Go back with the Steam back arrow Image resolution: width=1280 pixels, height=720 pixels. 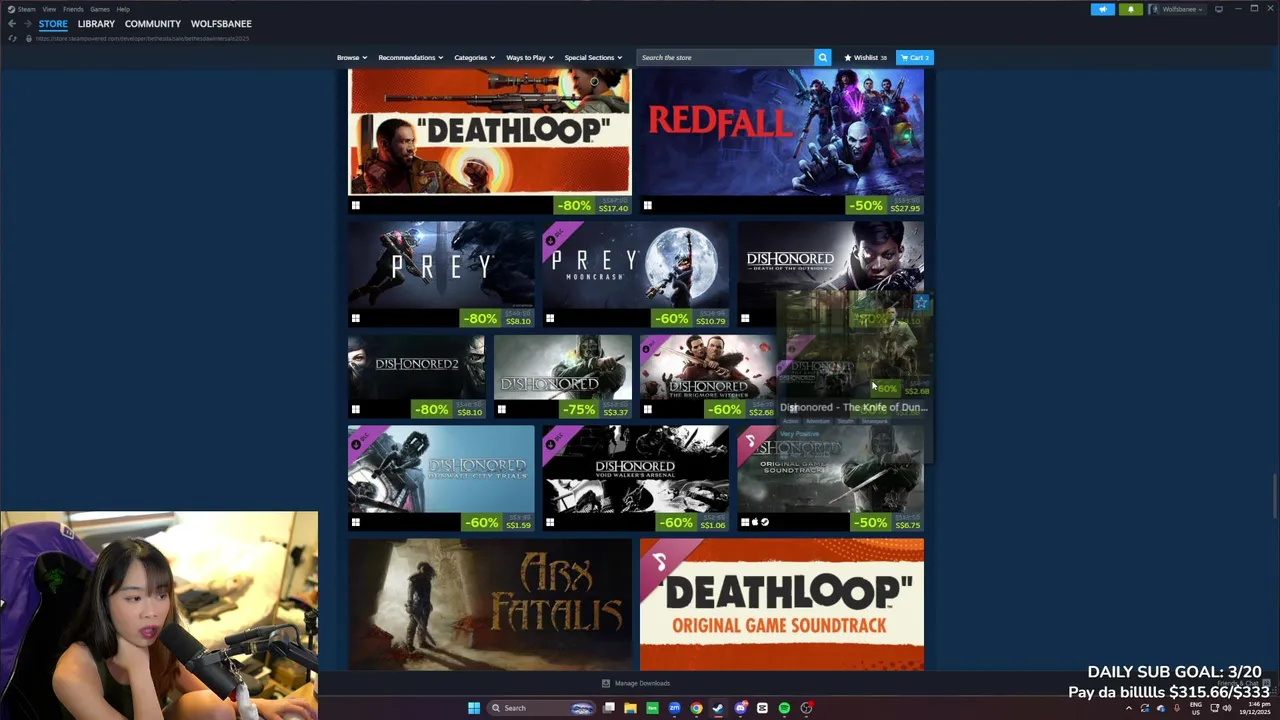tap(12, 23)
